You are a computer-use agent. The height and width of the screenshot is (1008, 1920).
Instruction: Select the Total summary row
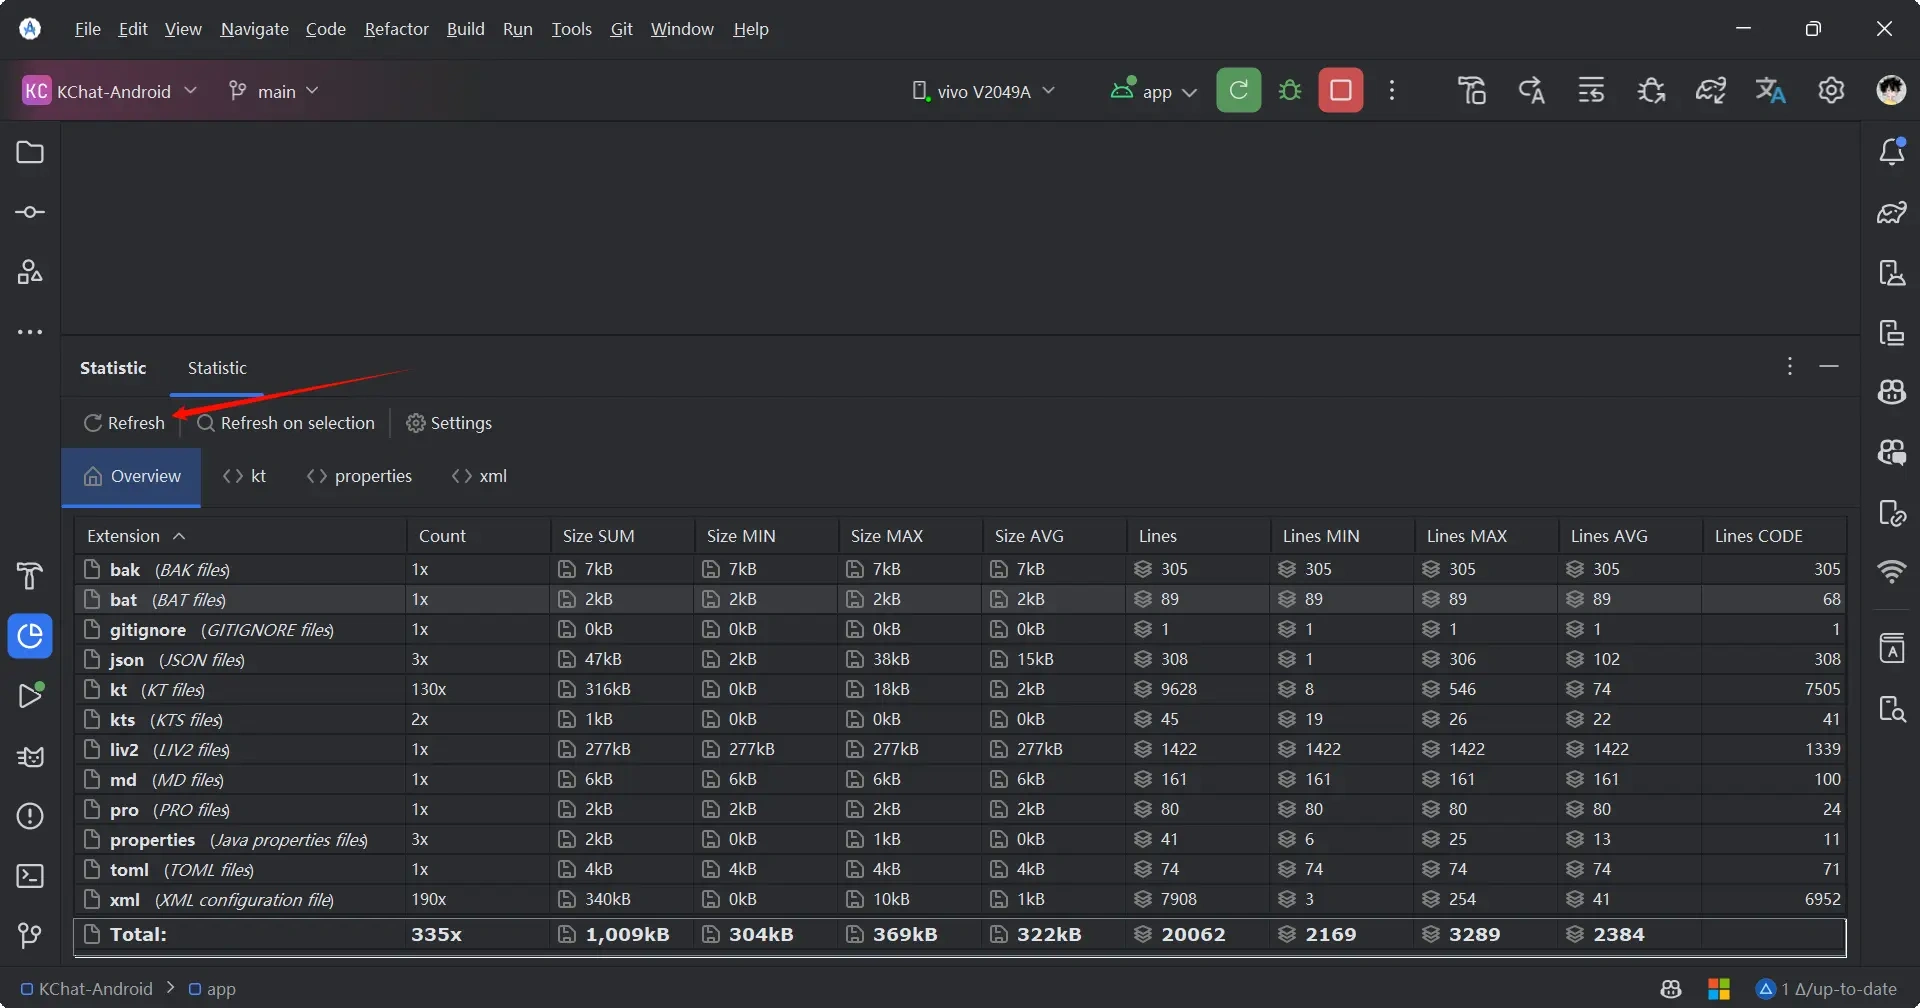[x=960, y=935]
